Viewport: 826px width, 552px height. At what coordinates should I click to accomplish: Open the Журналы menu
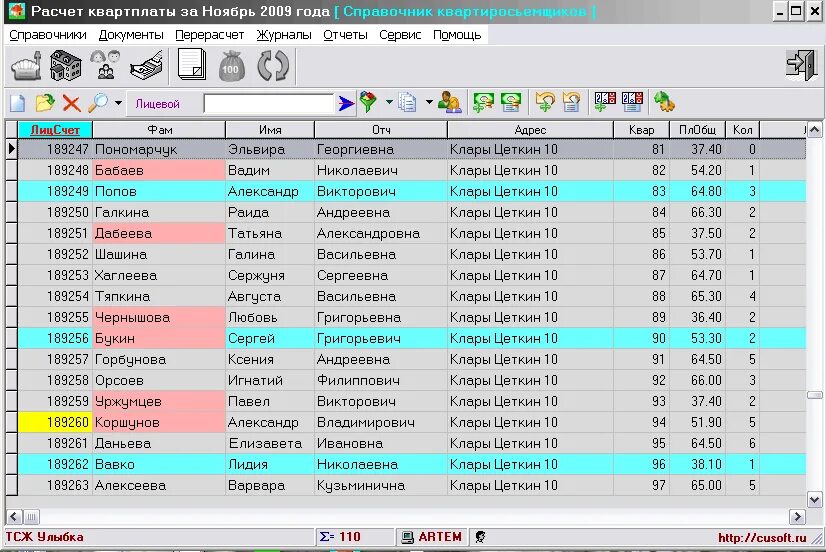283,35
